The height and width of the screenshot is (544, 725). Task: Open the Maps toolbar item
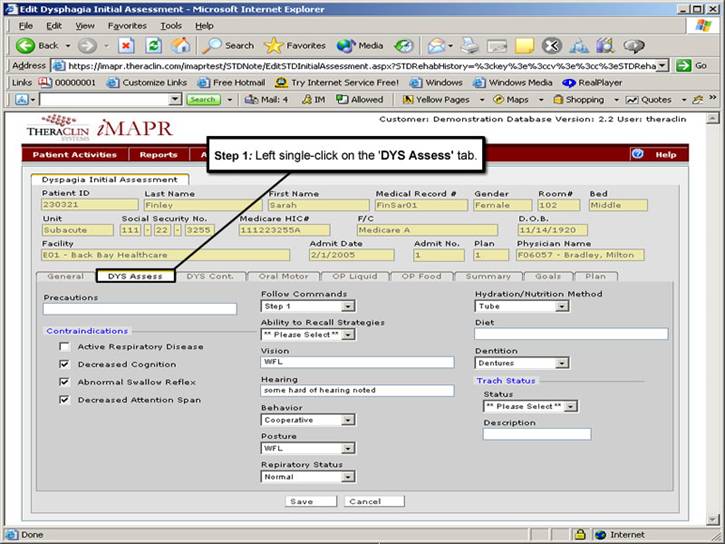point(510,99)
